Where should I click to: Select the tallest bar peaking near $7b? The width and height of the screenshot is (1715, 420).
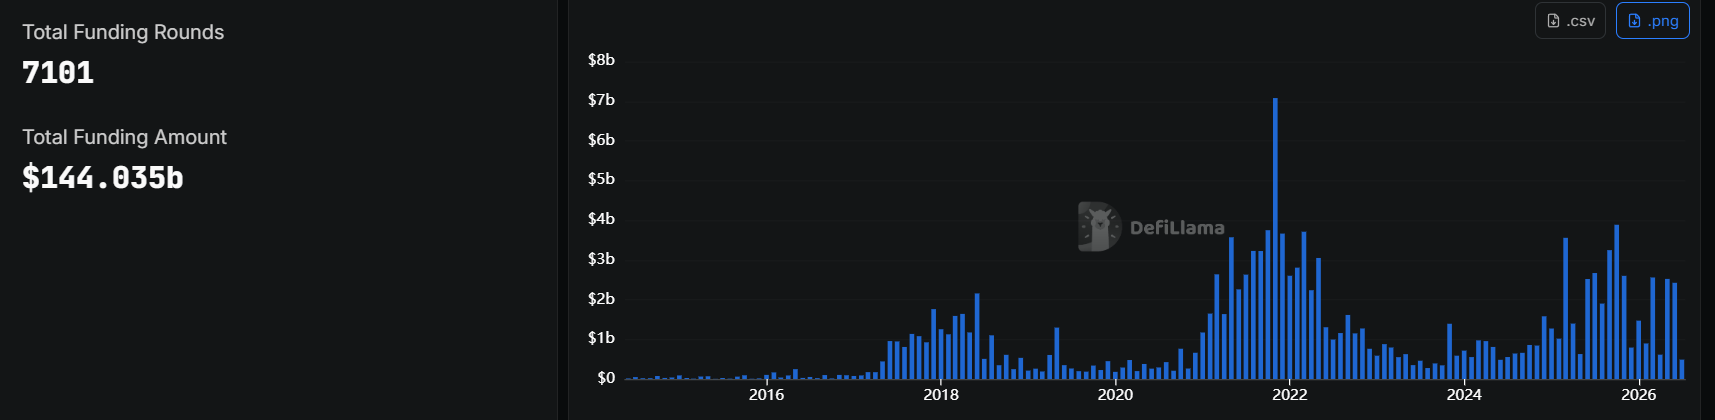coord(1275,238)
